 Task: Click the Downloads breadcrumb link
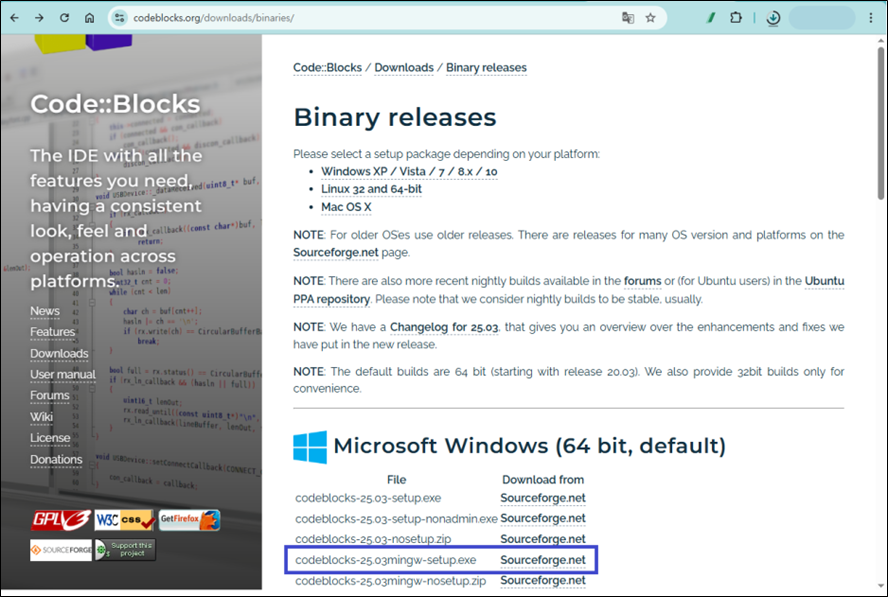coord(404,67)
